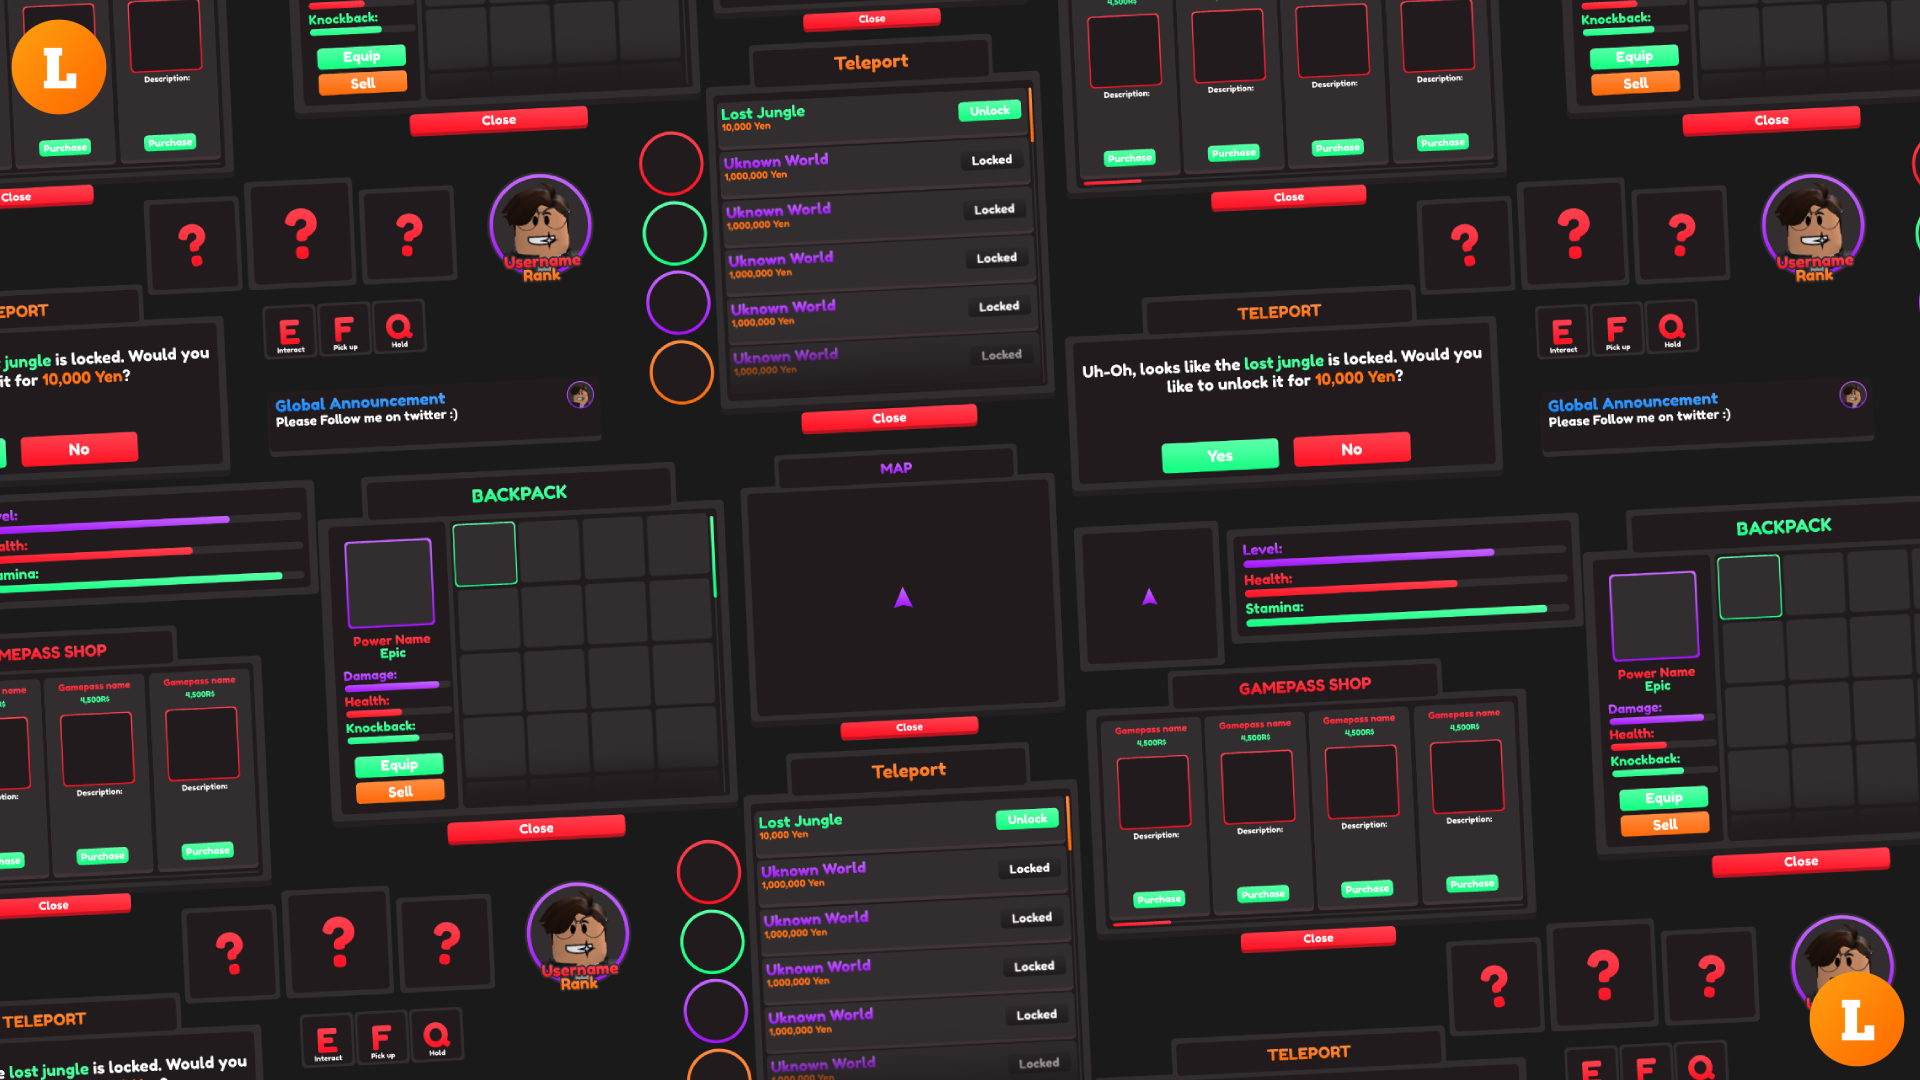This screenshot has width=1920, height=1080.
Task: Select the red circular ability button
Action: point(671,163)
